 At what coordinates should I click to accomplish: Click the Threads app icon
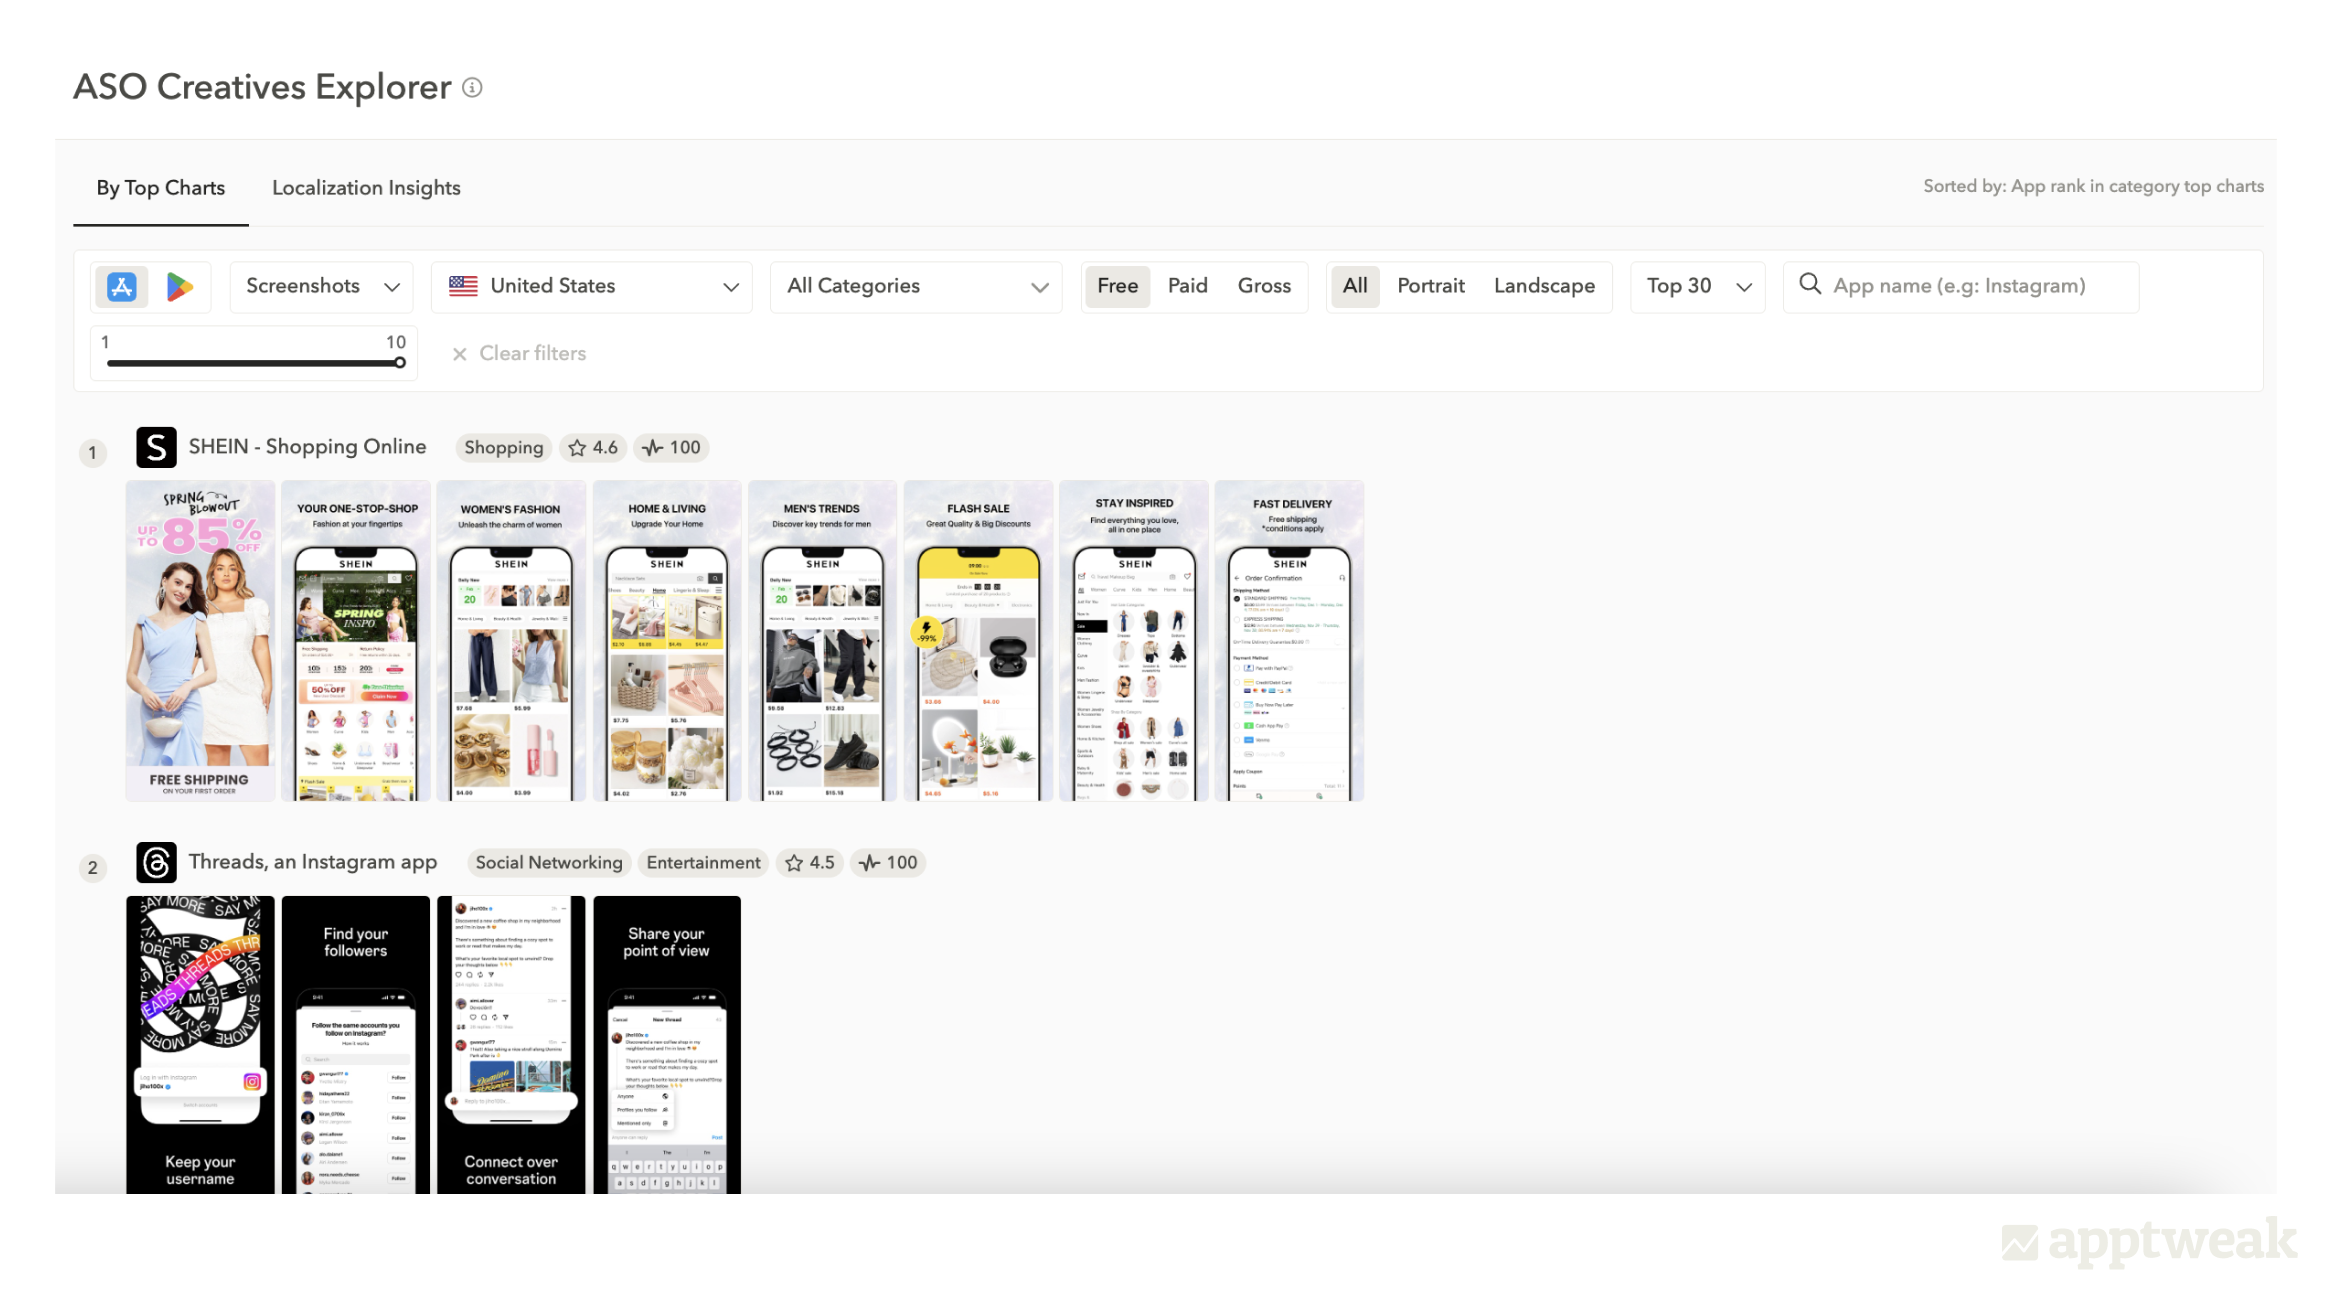click(x=157, y=862)
